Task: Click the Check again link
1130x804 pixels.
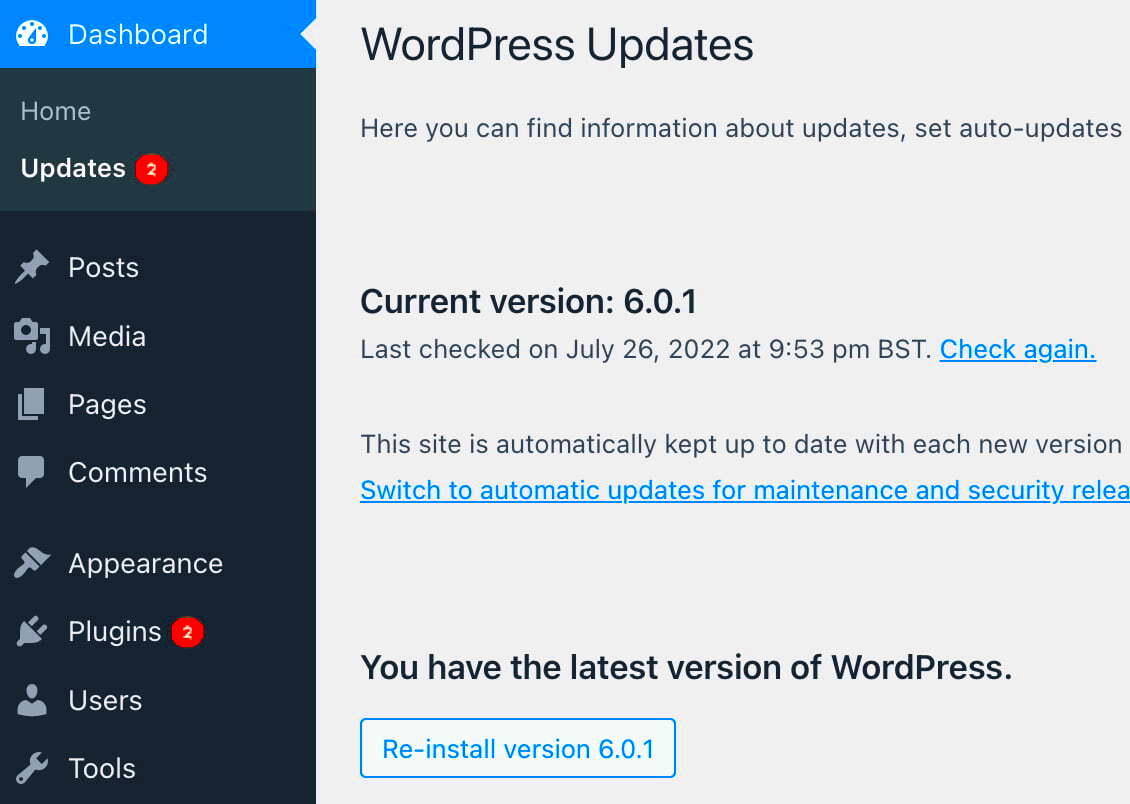Action: 1018,349
